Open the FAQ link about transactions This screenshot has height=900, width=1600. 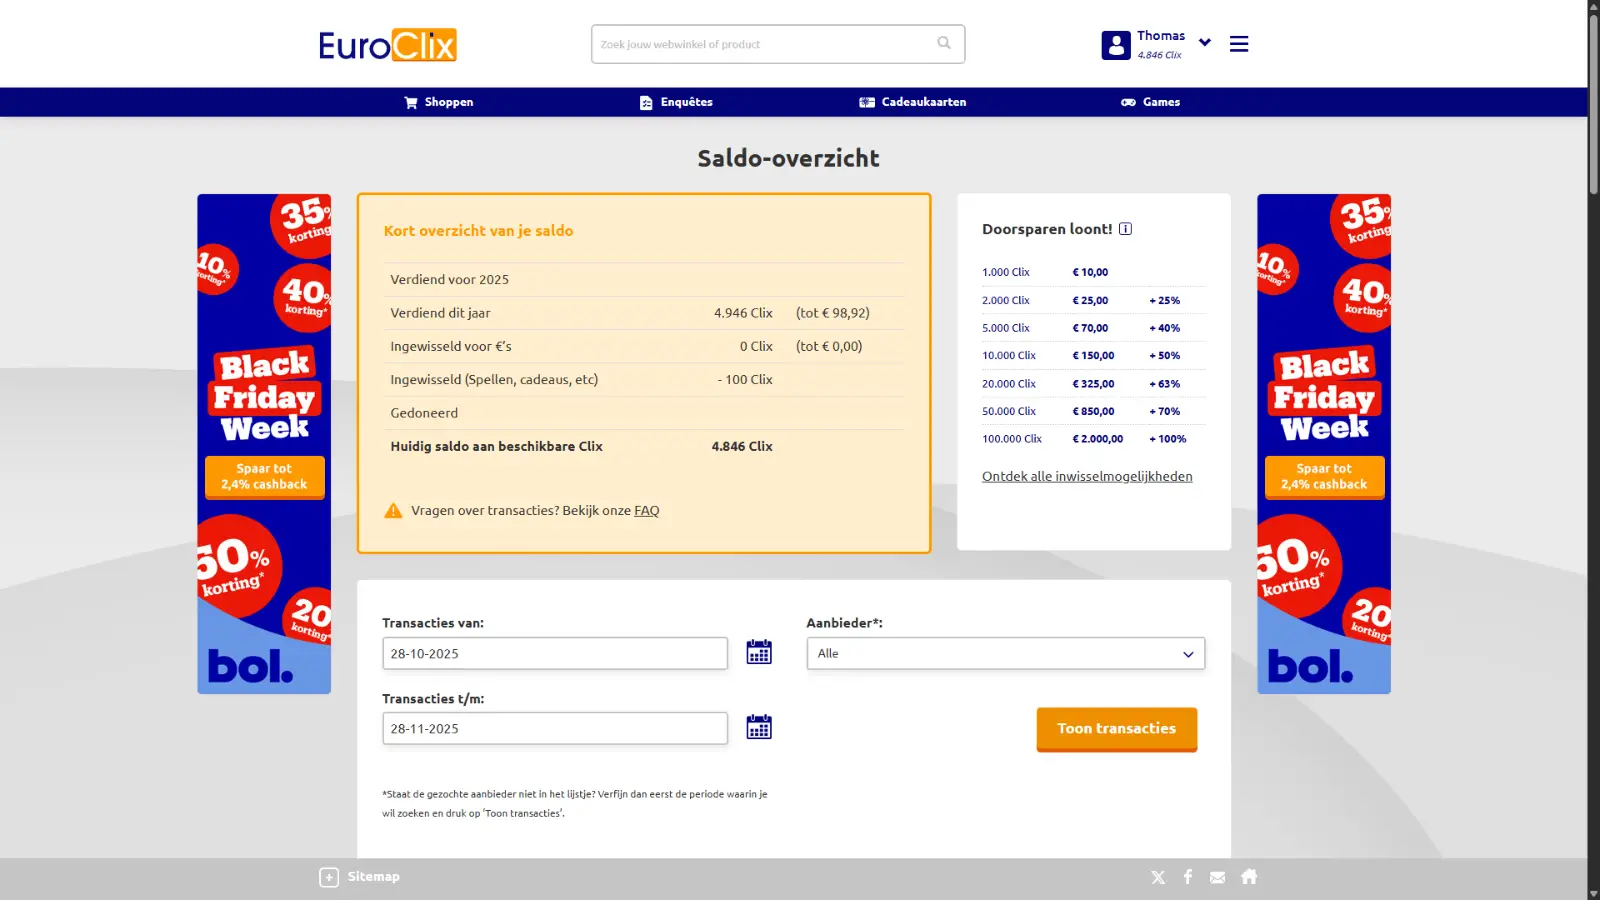(647, 510)
